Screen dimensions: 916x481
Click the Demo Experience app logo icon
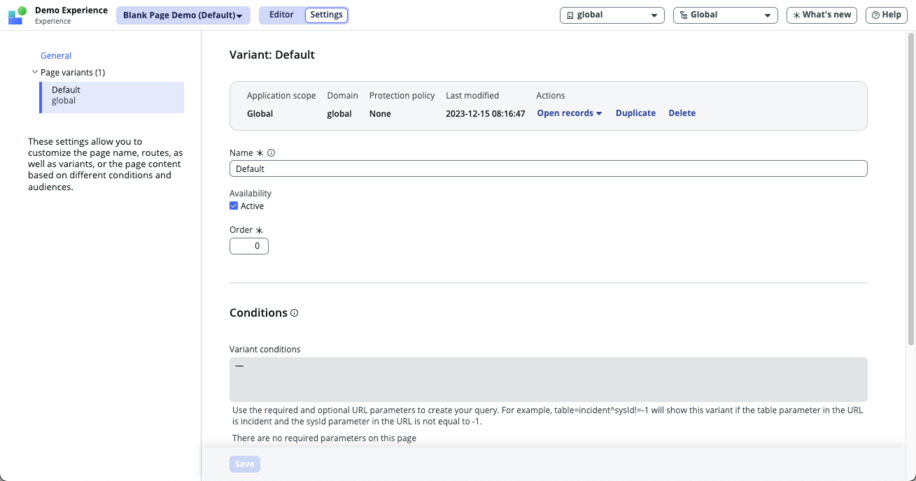tap(17, 15)
